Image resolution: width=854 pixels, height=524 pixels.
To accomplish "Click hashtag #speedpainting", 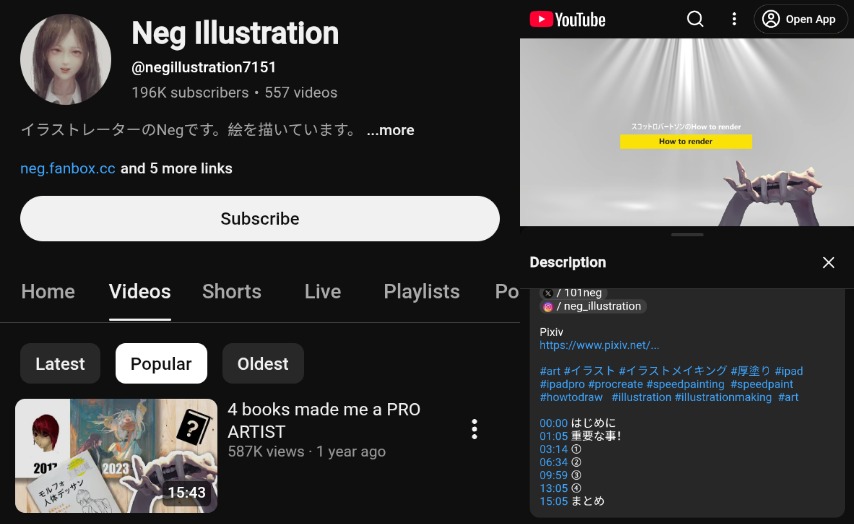I will tap(685, 385).
